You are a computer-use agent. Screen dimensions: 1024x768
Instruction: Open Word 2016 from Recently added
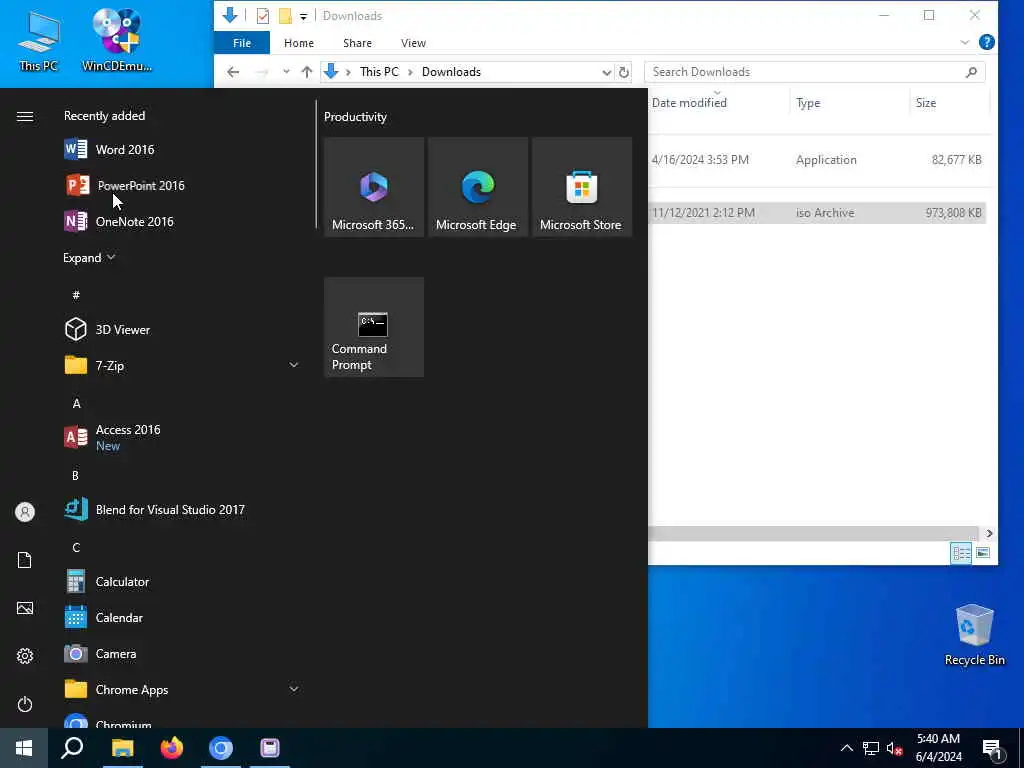click(183, 150)
